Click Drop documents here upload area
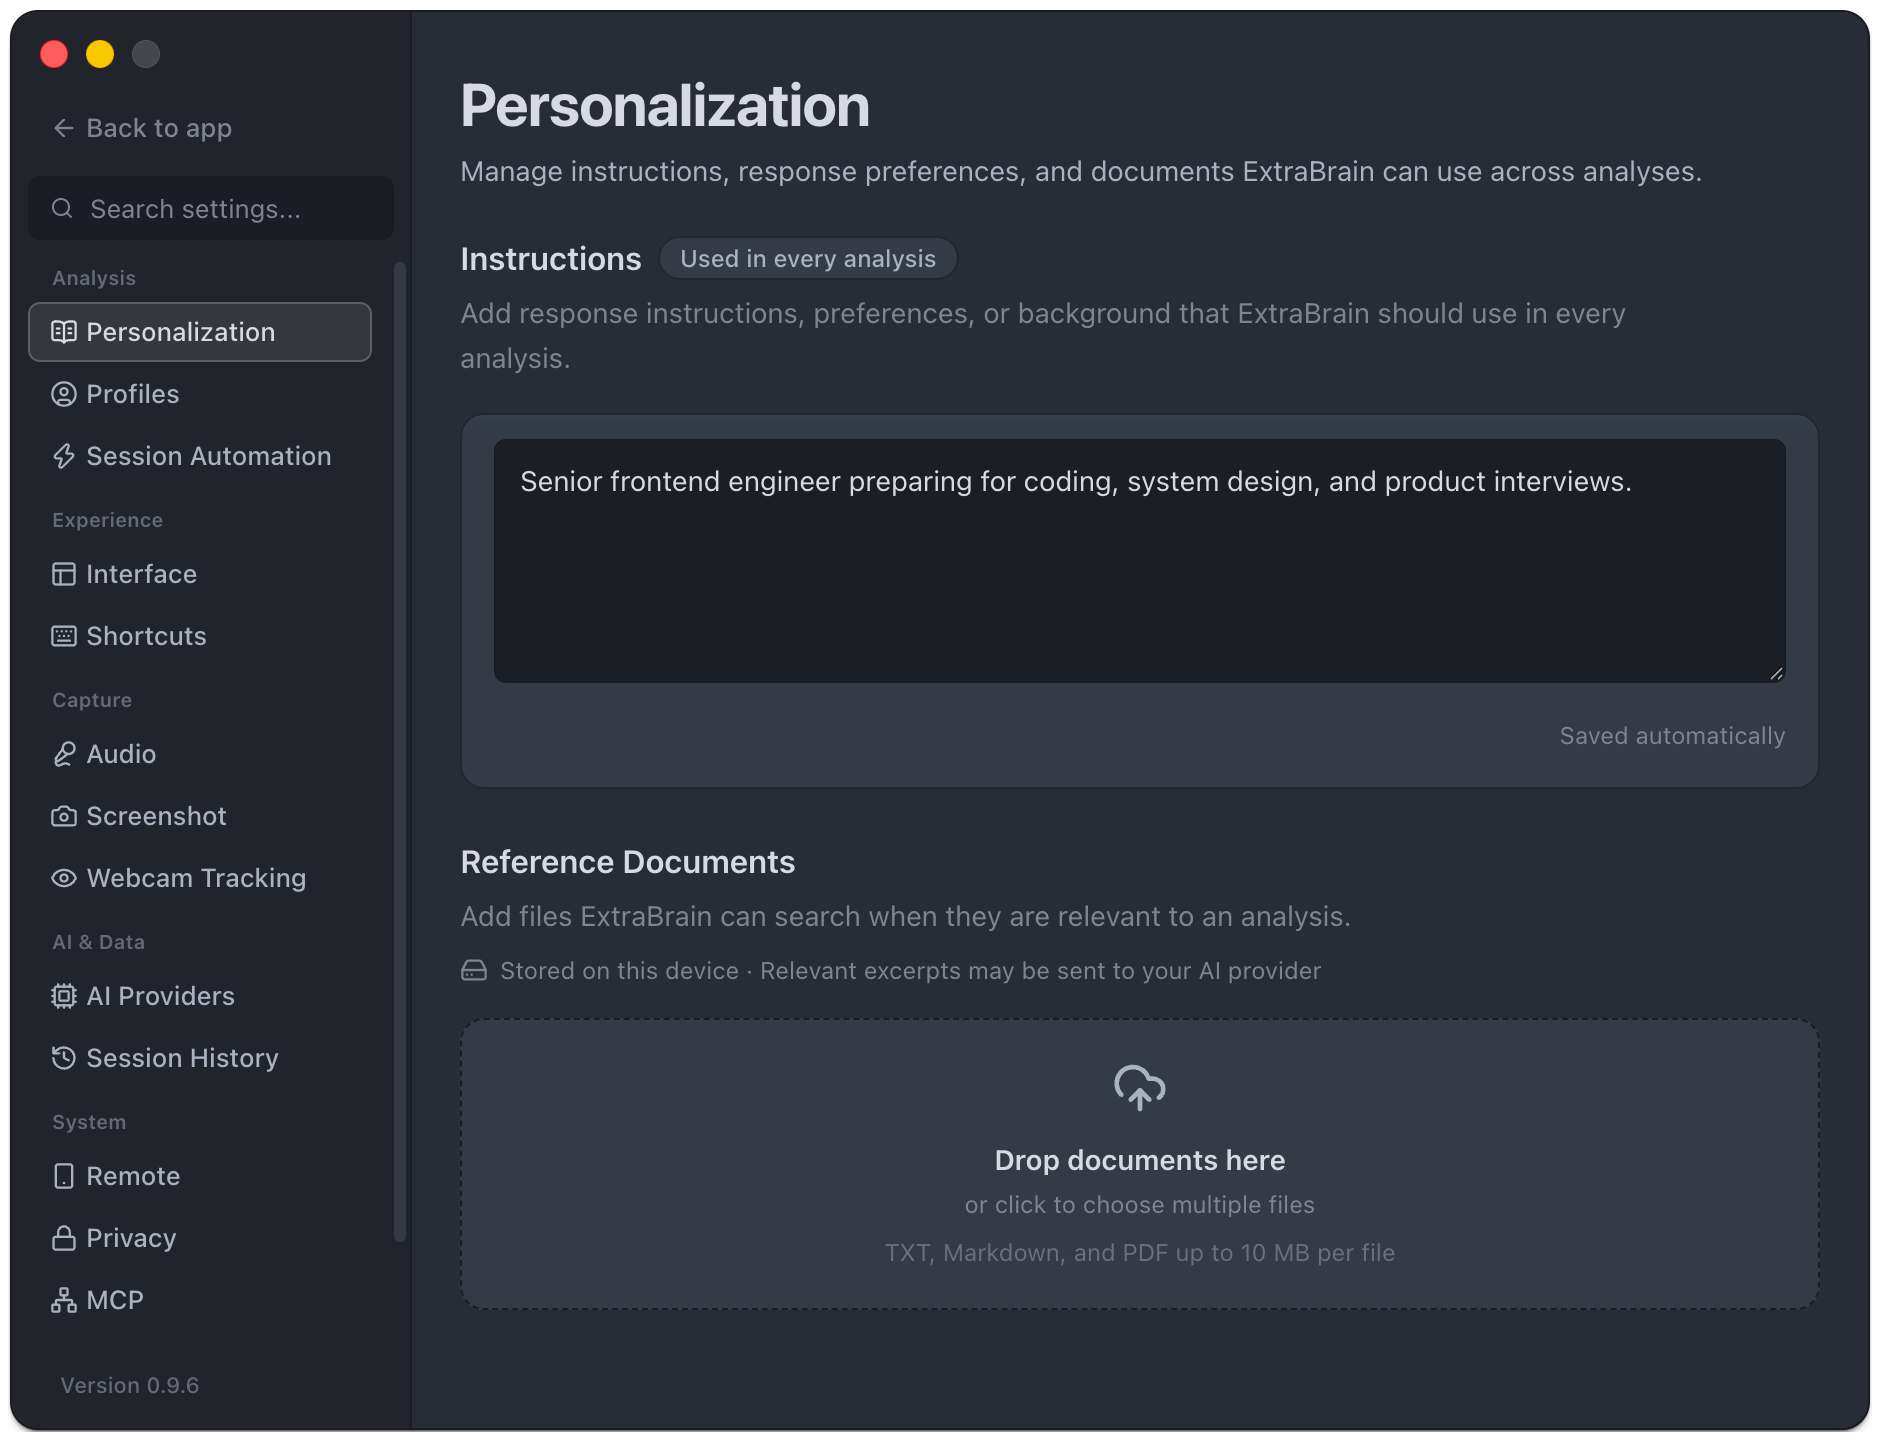Image resolution: width=1880 pixels, height=1440 pixels. click(1140, 1164)
